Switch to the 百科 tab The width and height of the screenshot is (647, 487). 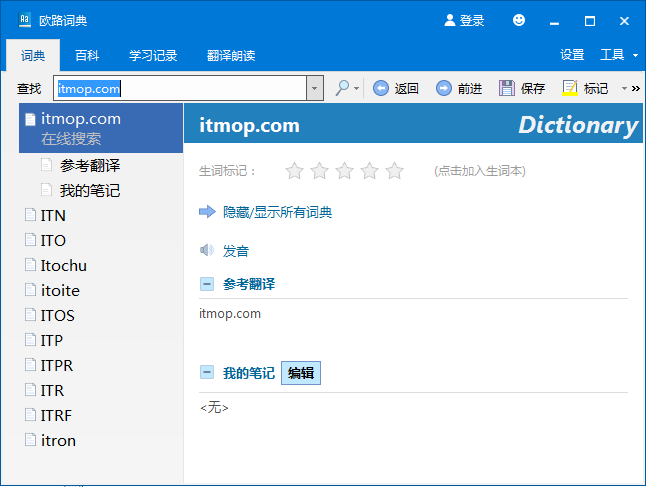(x=87, y=55)
